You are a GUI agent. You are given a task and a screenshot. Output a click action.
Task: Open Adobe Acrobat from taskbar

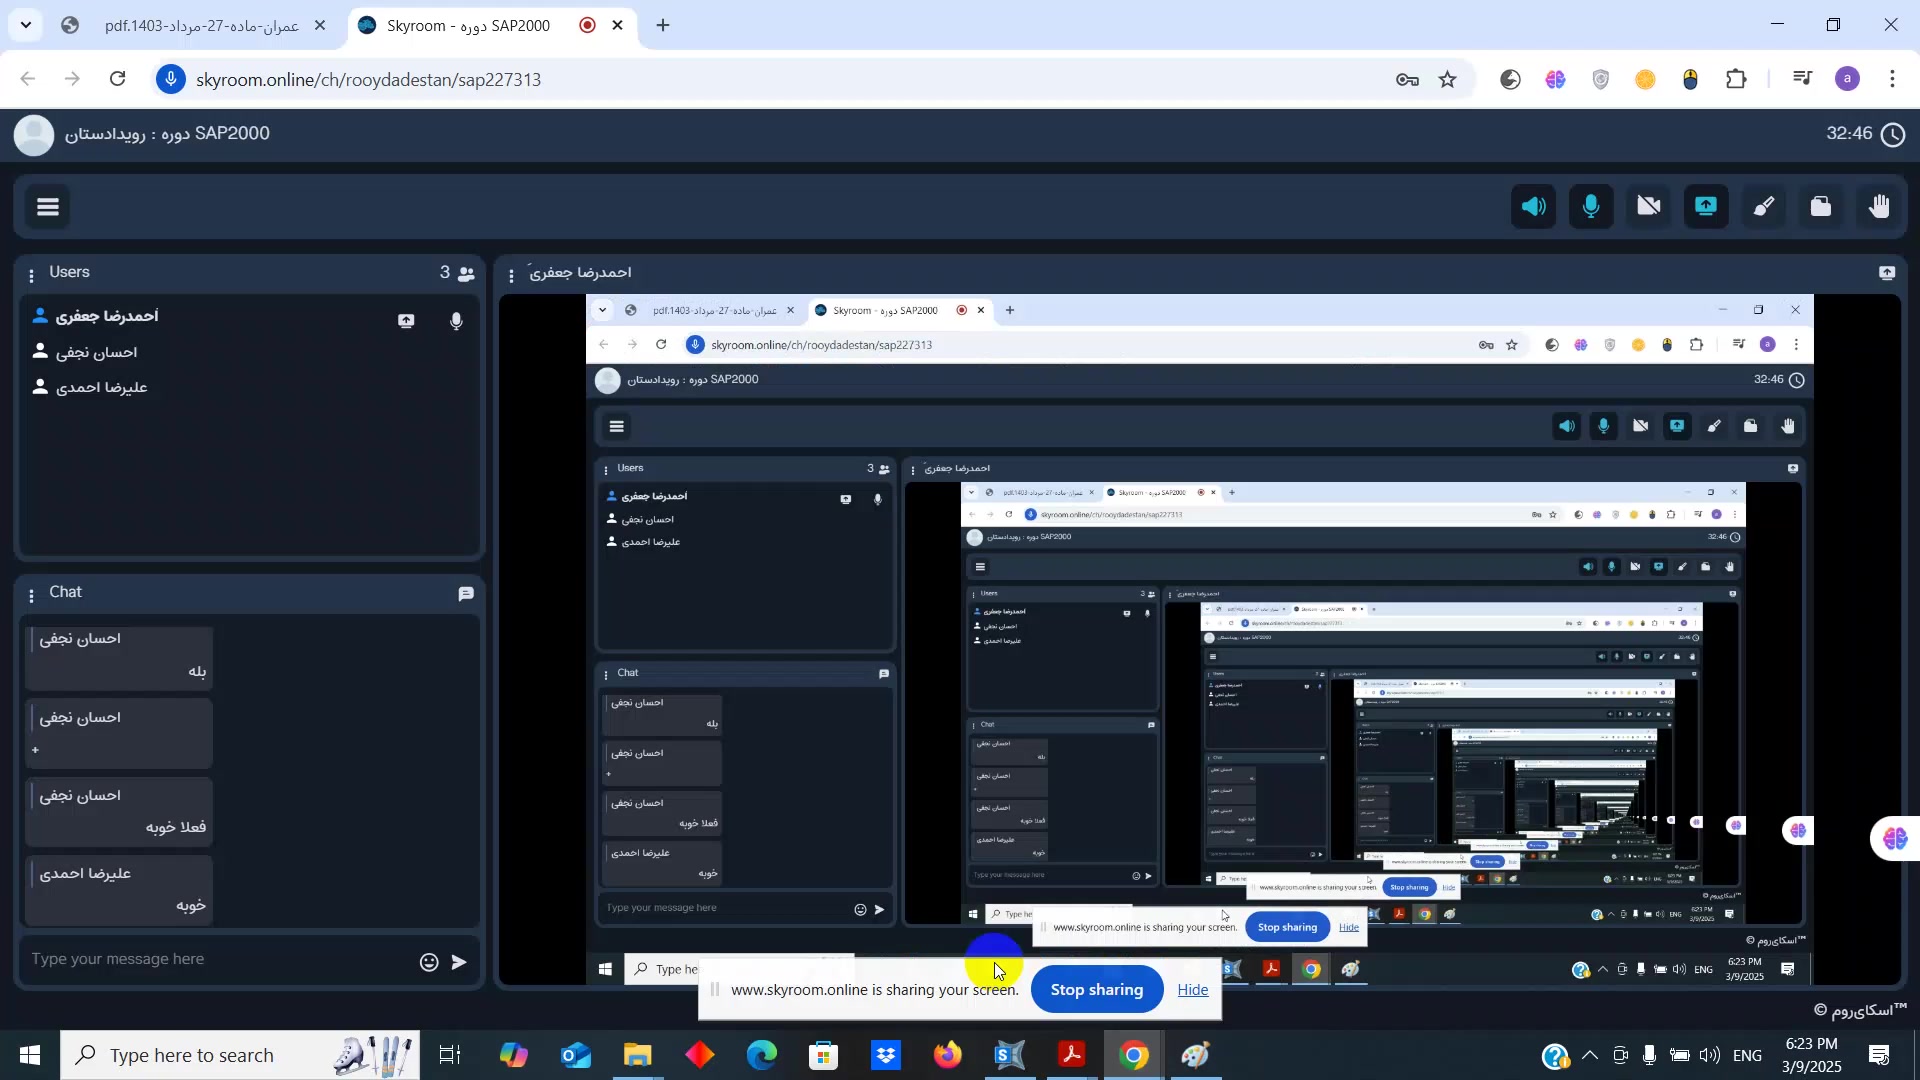click(1072, 1055)
